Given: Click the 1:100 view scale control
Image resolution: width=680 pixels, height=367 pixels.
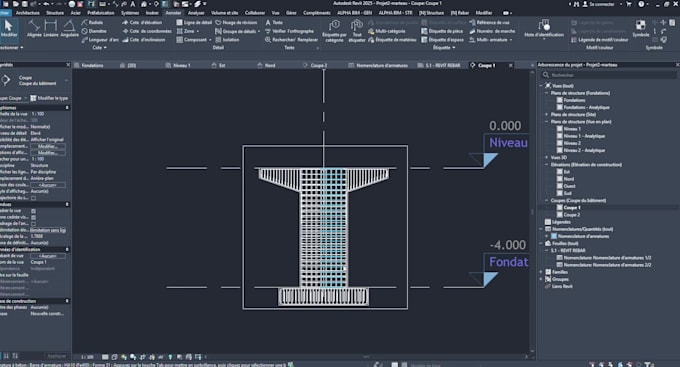Looking at the screenshot, I should (x=87, y=357).
